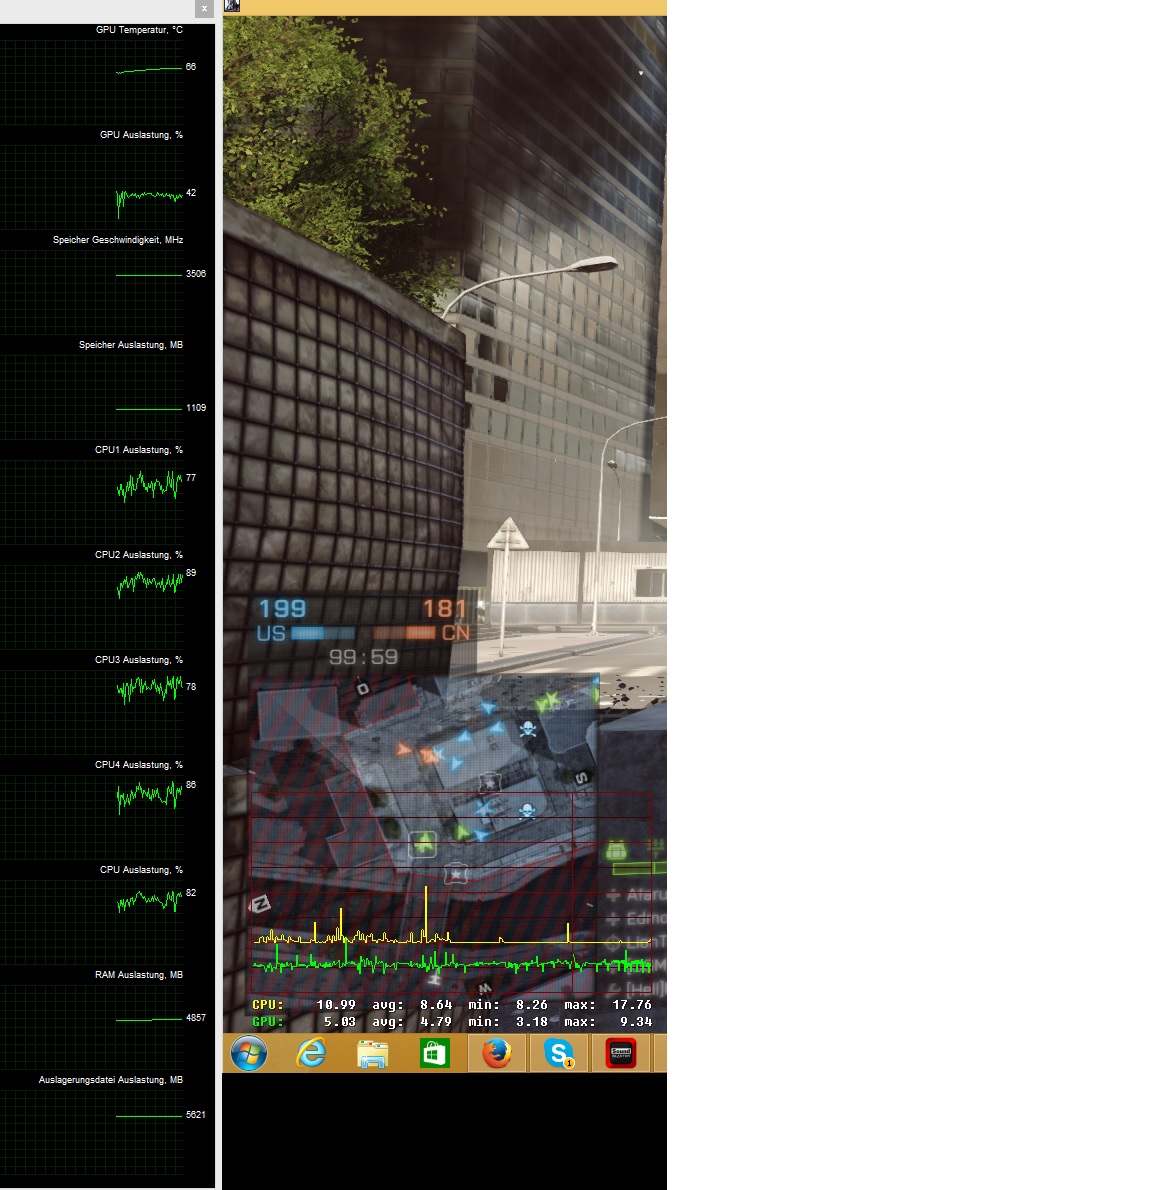1152x1190 pixels.
Task: Click RAM usage value 4857
Action: point(196,1018)
